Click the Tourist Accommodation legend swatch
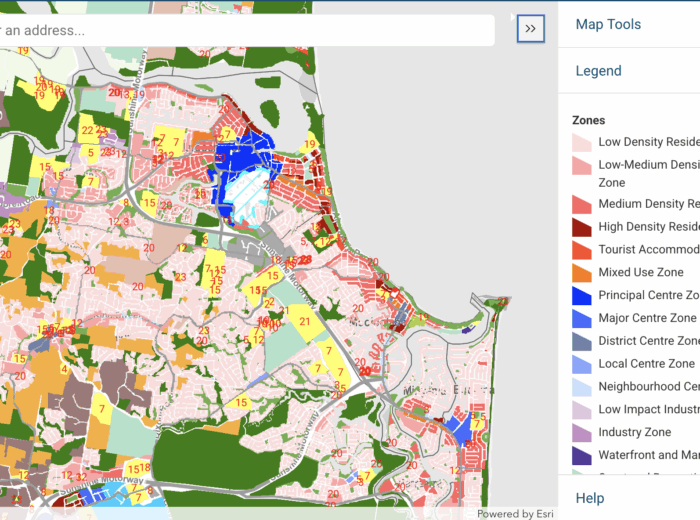 (x=582, y=250)
